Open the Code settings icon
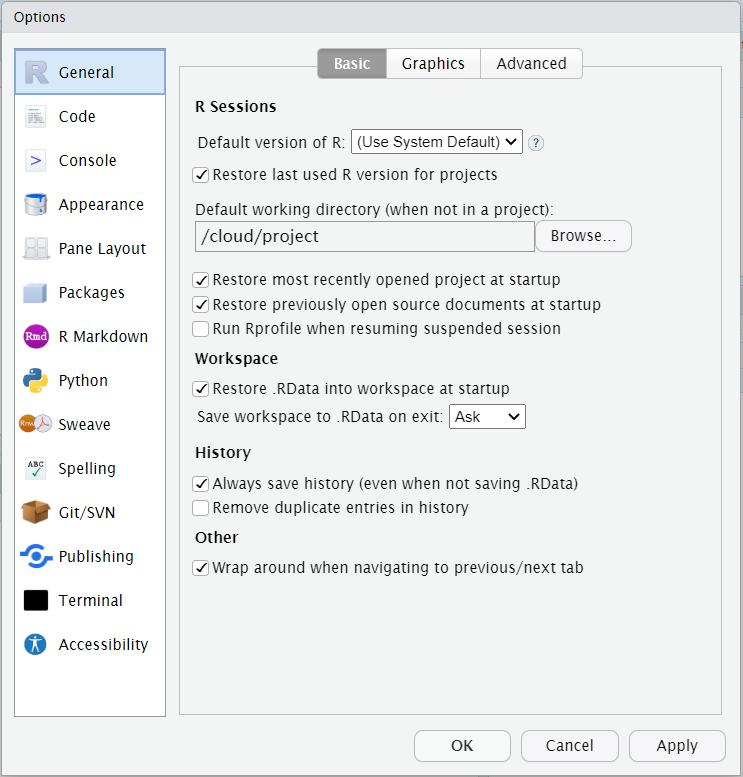Screen dimensions: 743x777 [36, 117]
